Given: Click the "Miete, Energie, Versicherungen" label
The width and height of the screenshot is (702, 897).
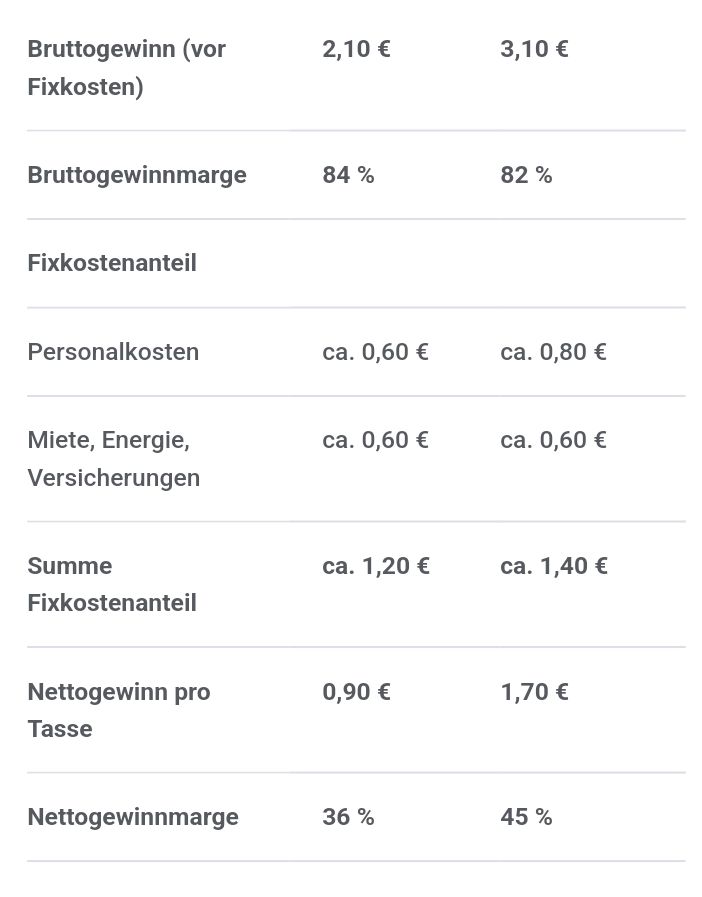Looking at the screenshot, I should (114, 458).
